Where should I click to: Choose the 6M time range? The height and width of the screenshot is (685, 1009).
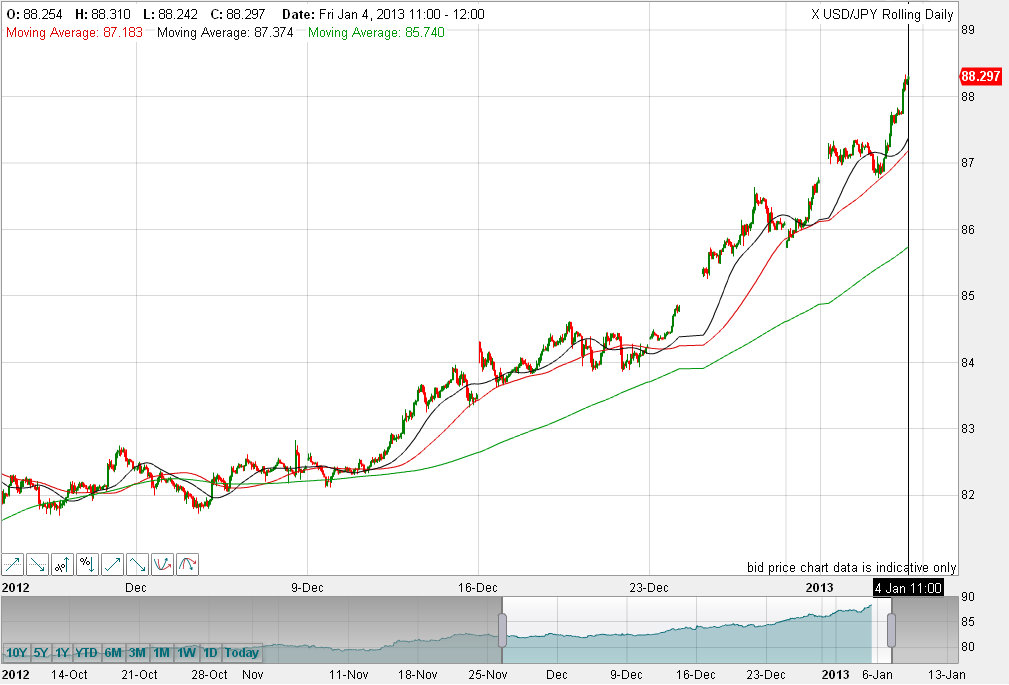[x=113, y=653]
